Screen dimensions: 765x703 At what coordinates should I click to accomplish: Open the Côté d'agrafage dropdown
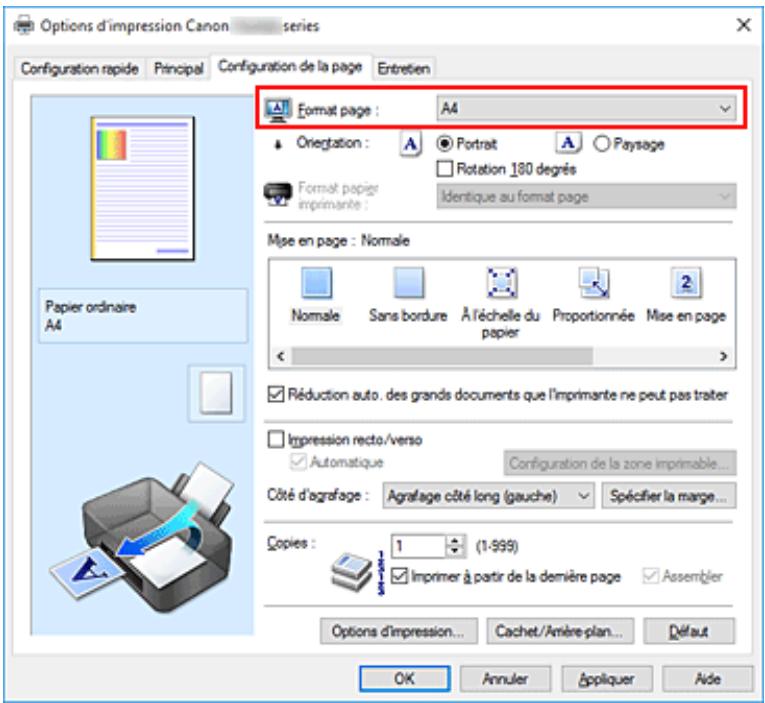click(x=488, y=496)
